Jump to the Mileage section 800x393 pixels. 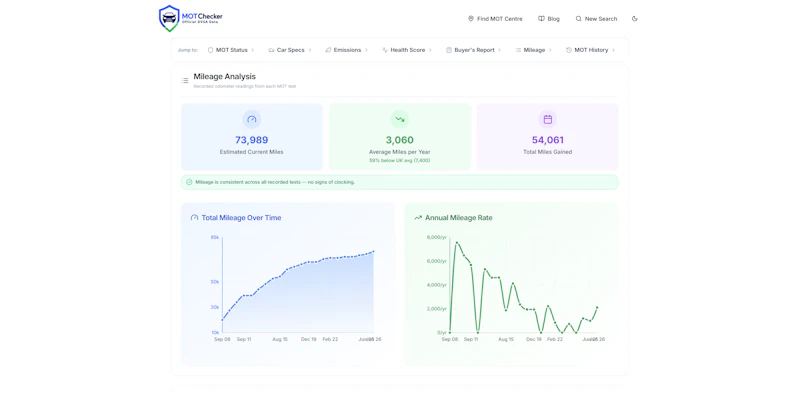click(x=534, y=50)
